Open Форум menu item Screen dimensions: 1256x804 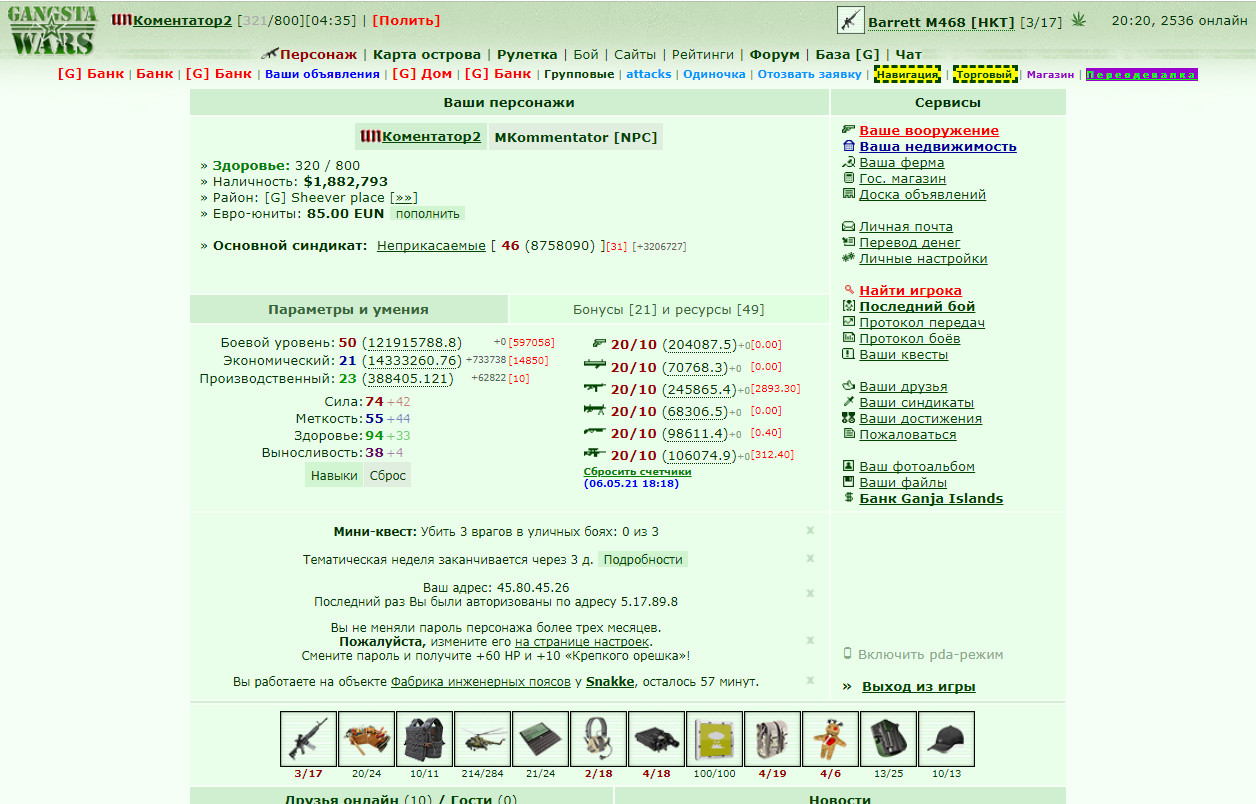774,55
